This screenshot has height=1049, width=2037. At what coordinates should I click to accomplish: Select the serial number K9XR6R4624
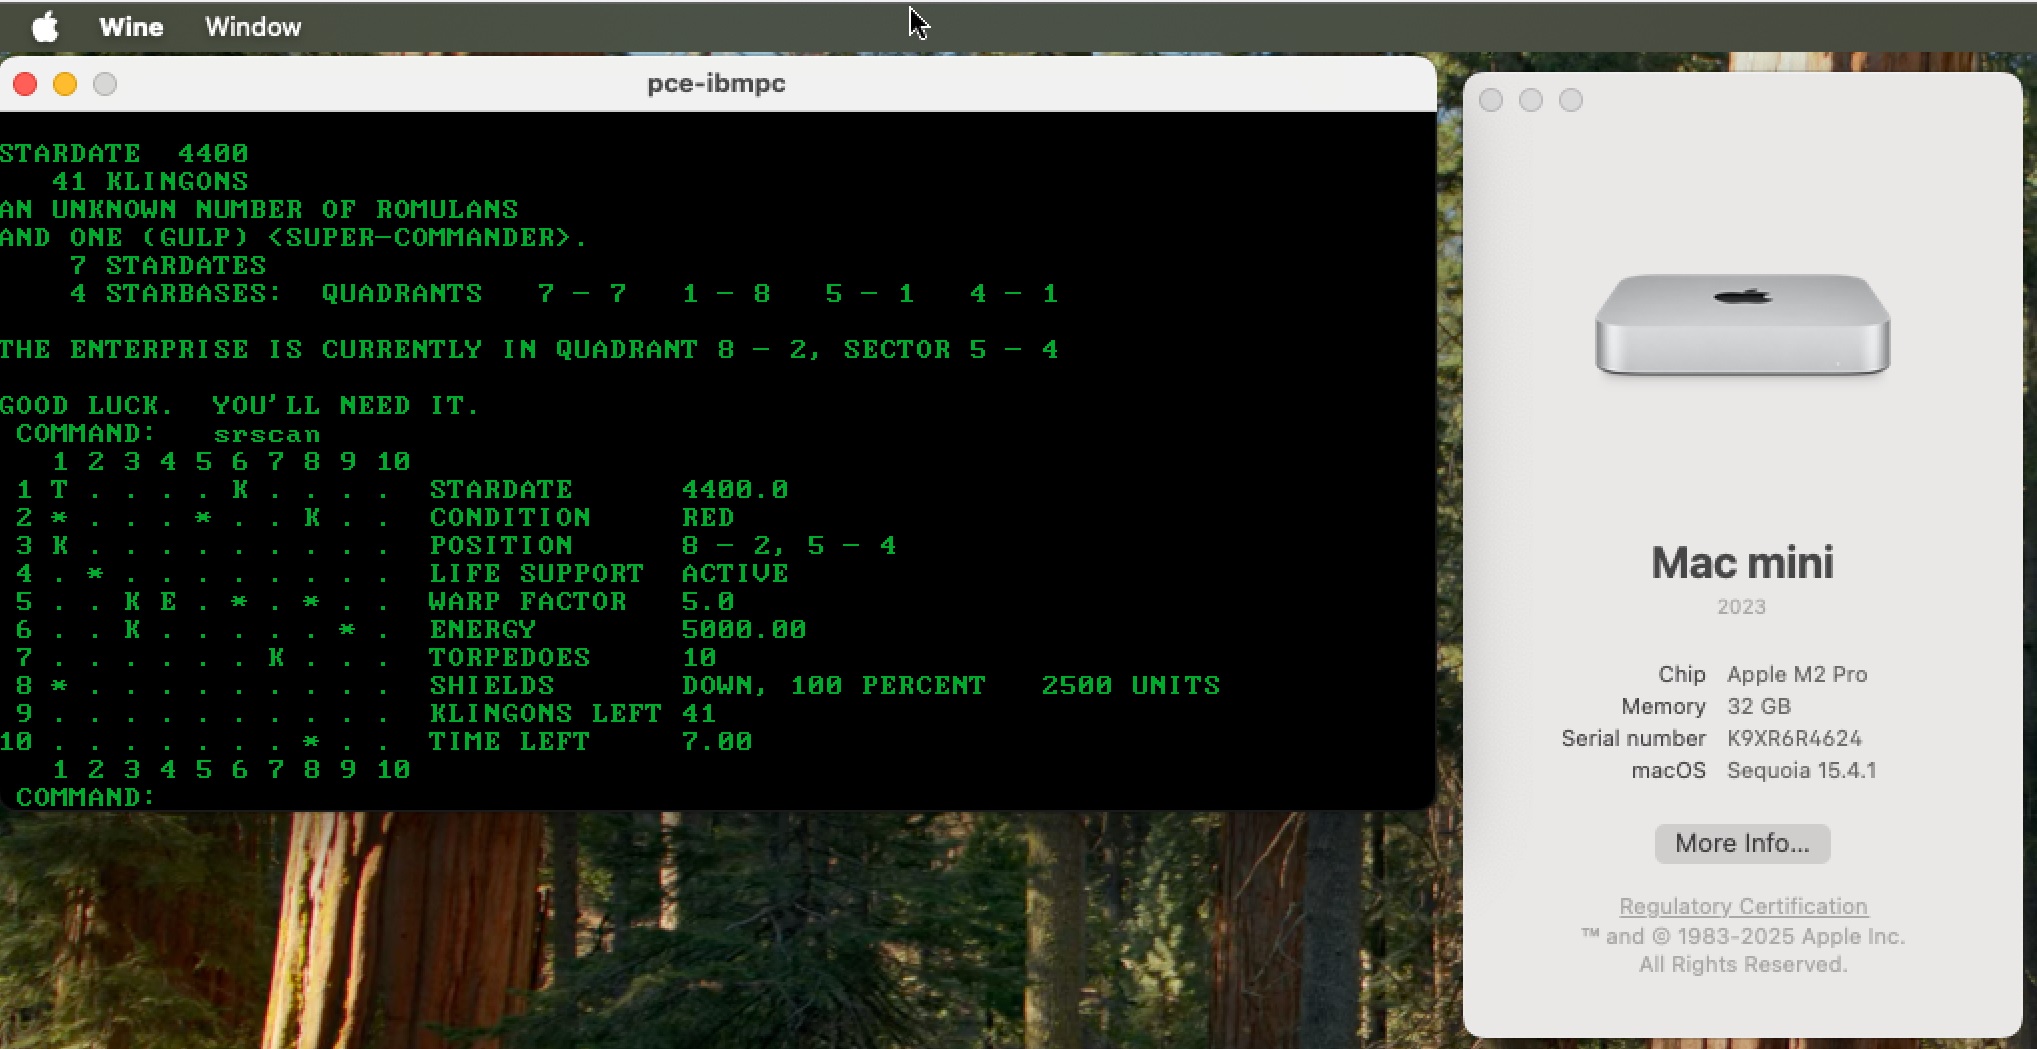click(1794, 738)
